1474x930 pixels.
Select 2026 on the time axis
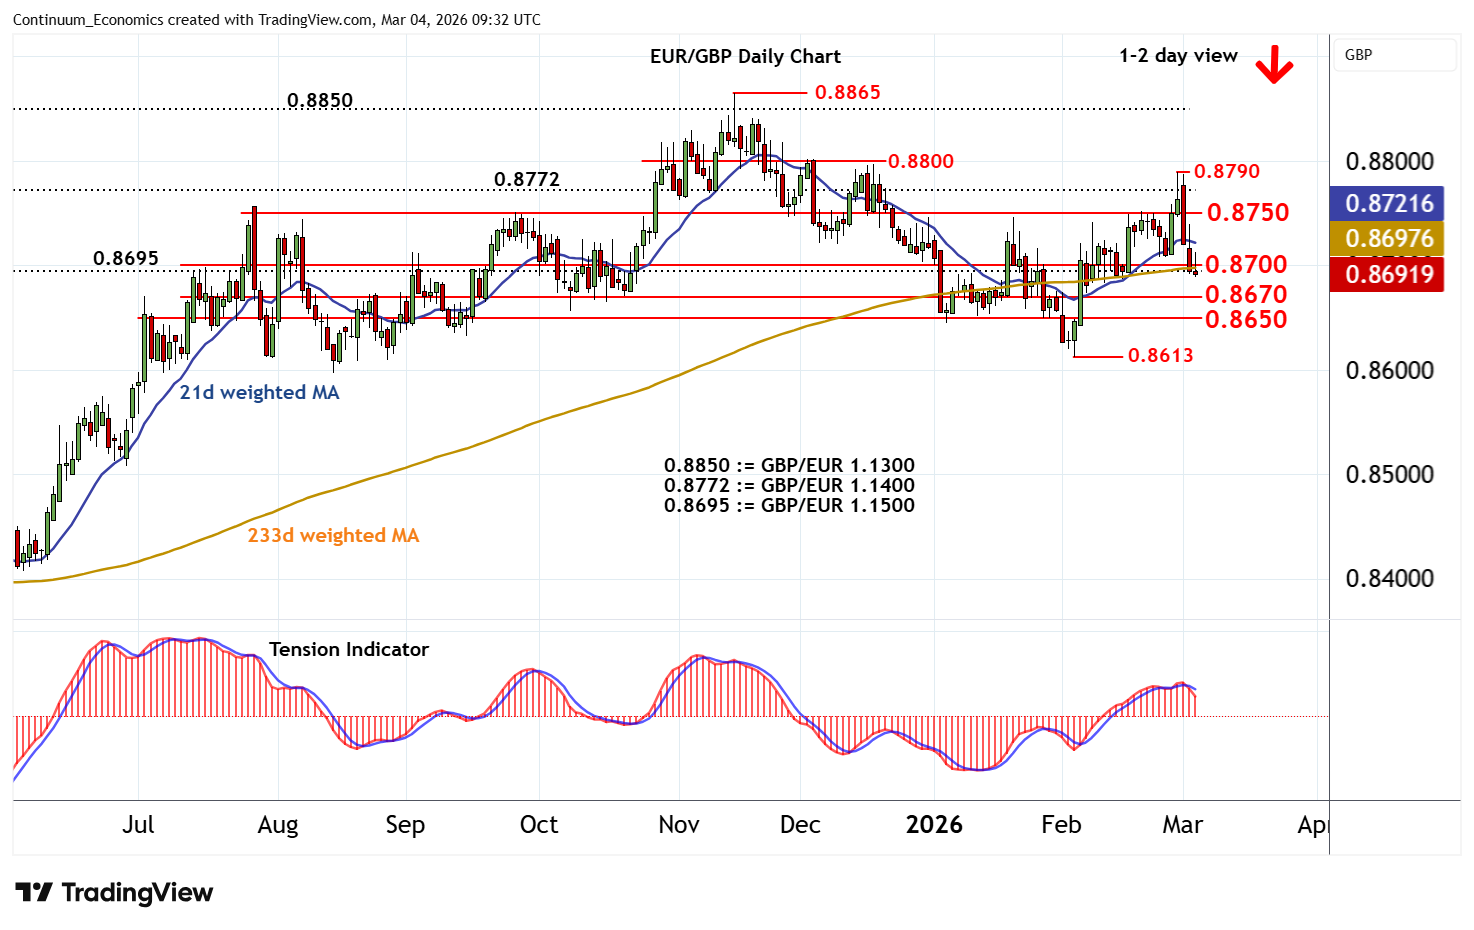(934, 825)
